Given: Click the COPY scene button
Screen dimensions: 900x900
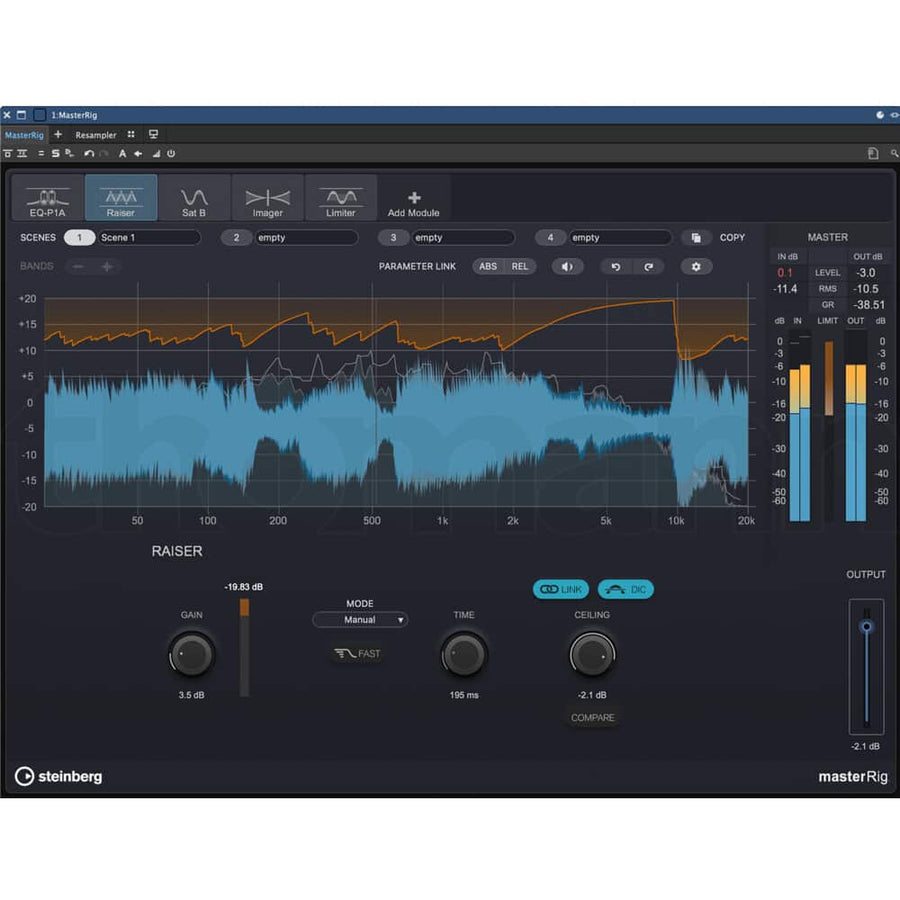Looking at the screenshot, I should (732, 238).
